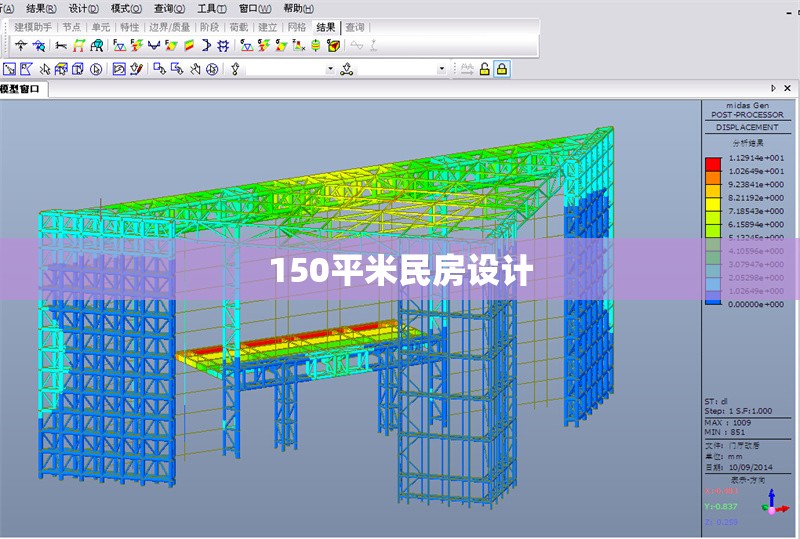Click the 荷载 ribbon tab
Image resolution: width=800 pixels, height=539 pixels.
click(x=239, y=28)
